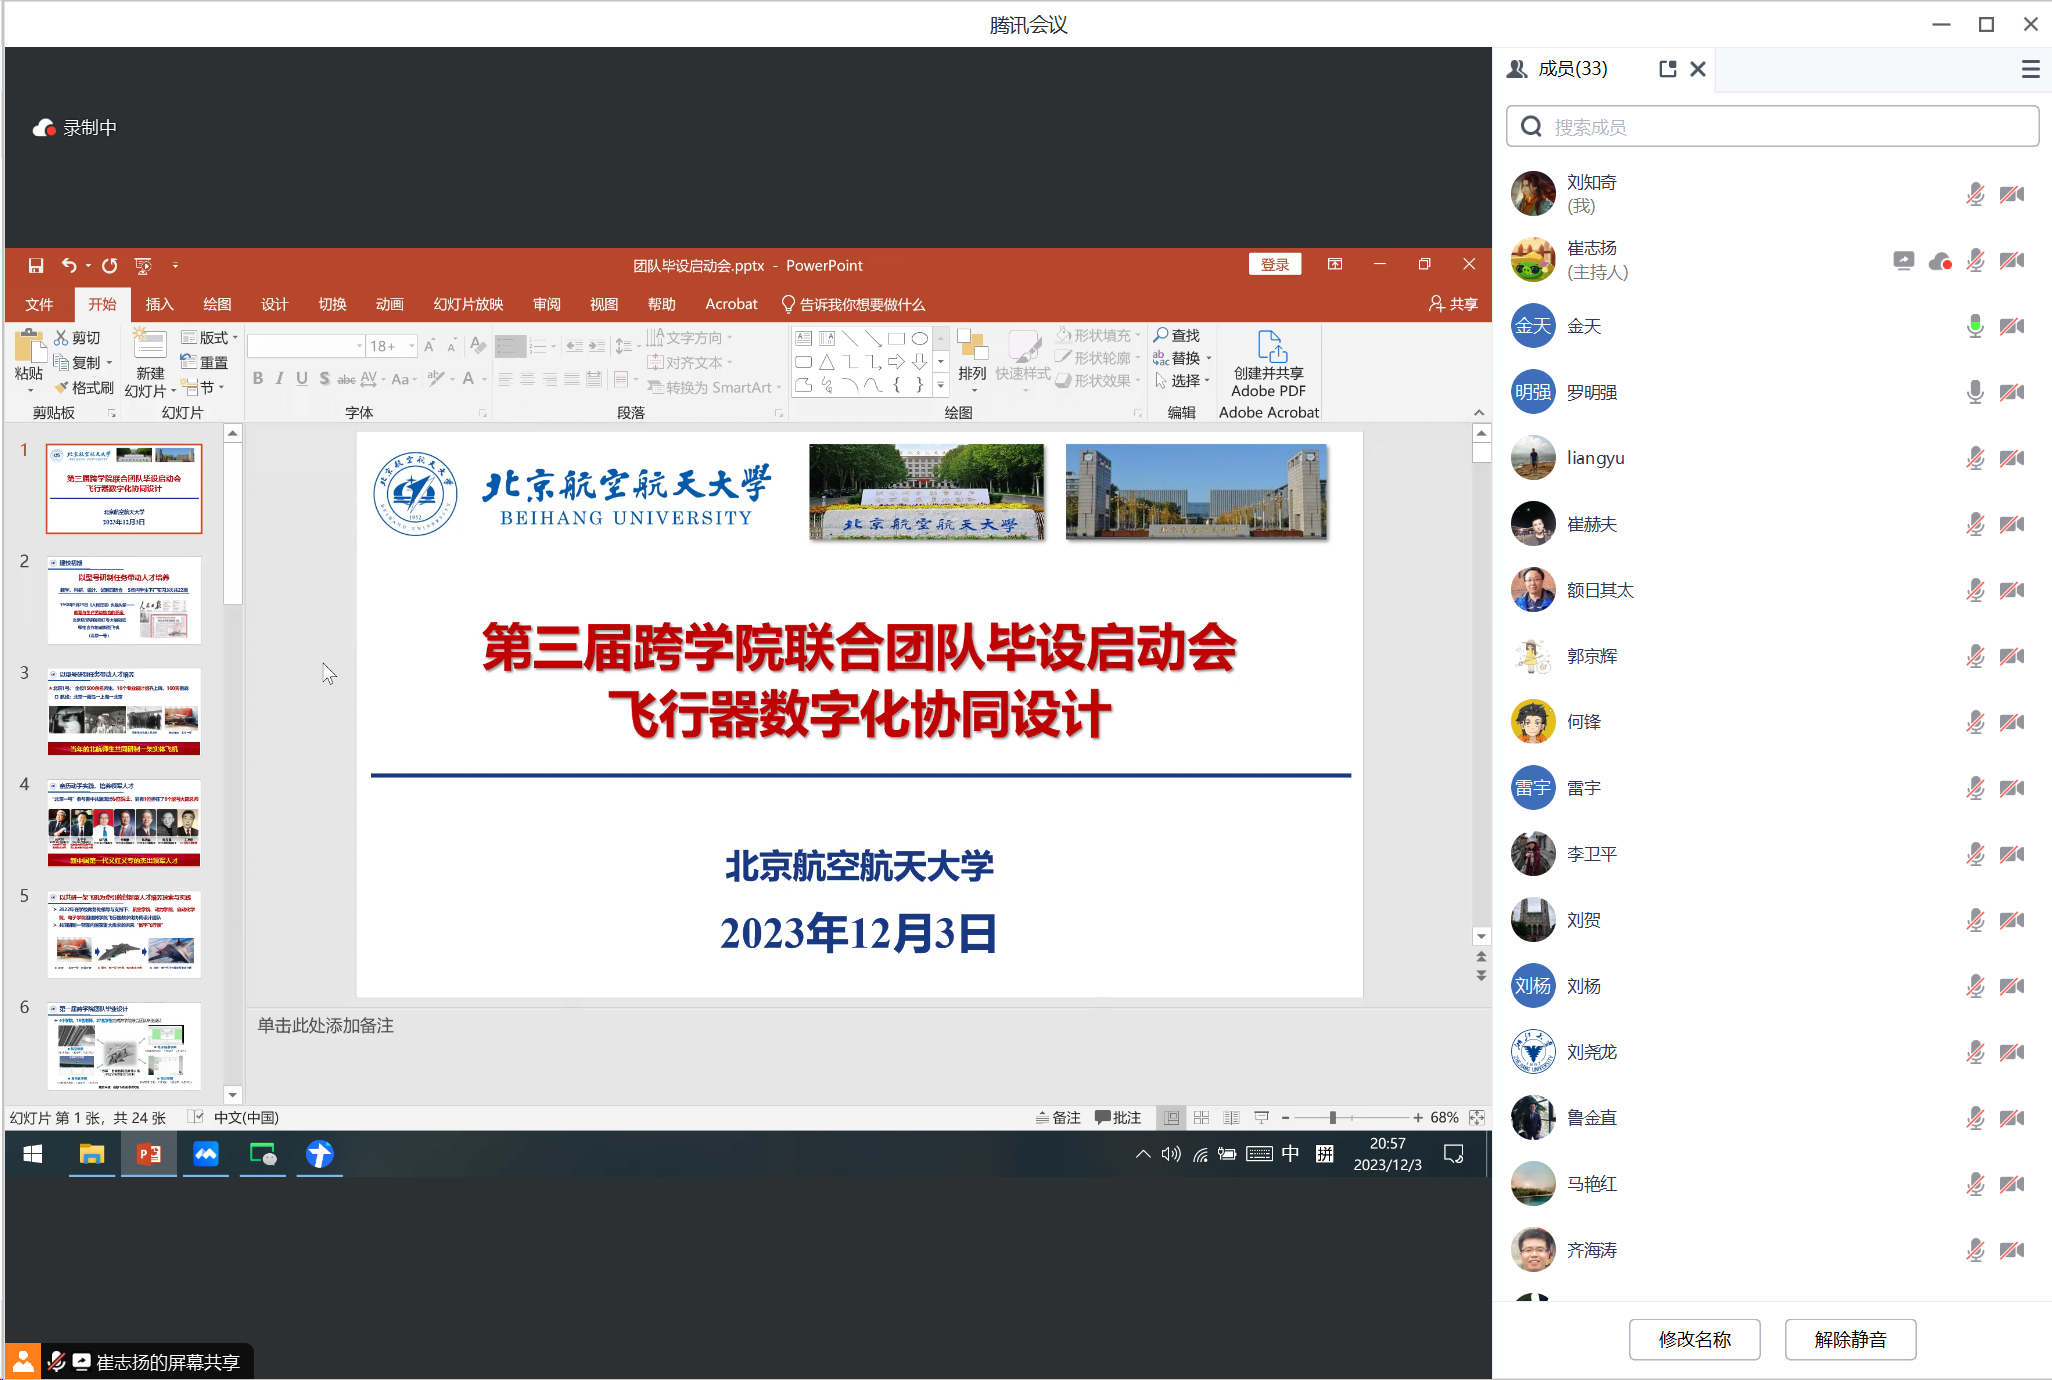Expand the 替换 (Replace) dropdown arrow
The width and height of the screenshot is (2052, 1380).
1209,357
